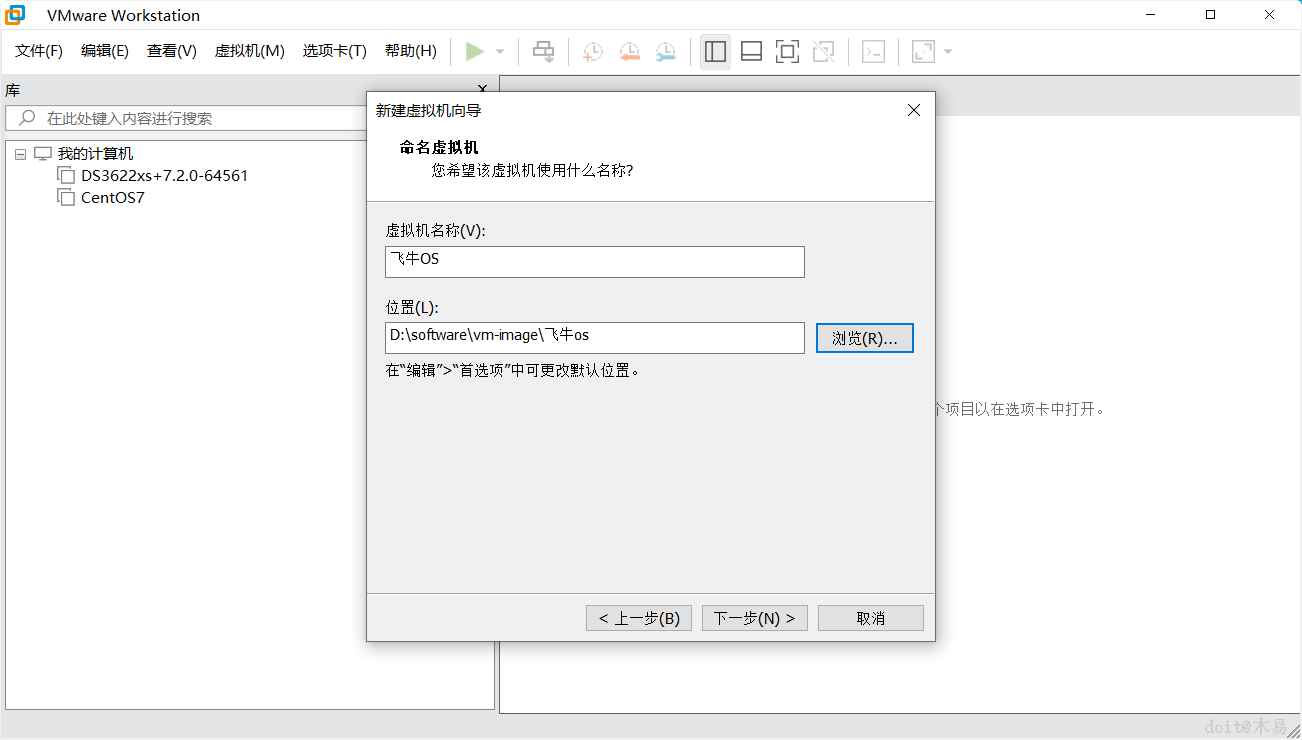Open the stretch mode dropdown arrow
Viewport: 1302px width, 740px height.
point(947,51)
